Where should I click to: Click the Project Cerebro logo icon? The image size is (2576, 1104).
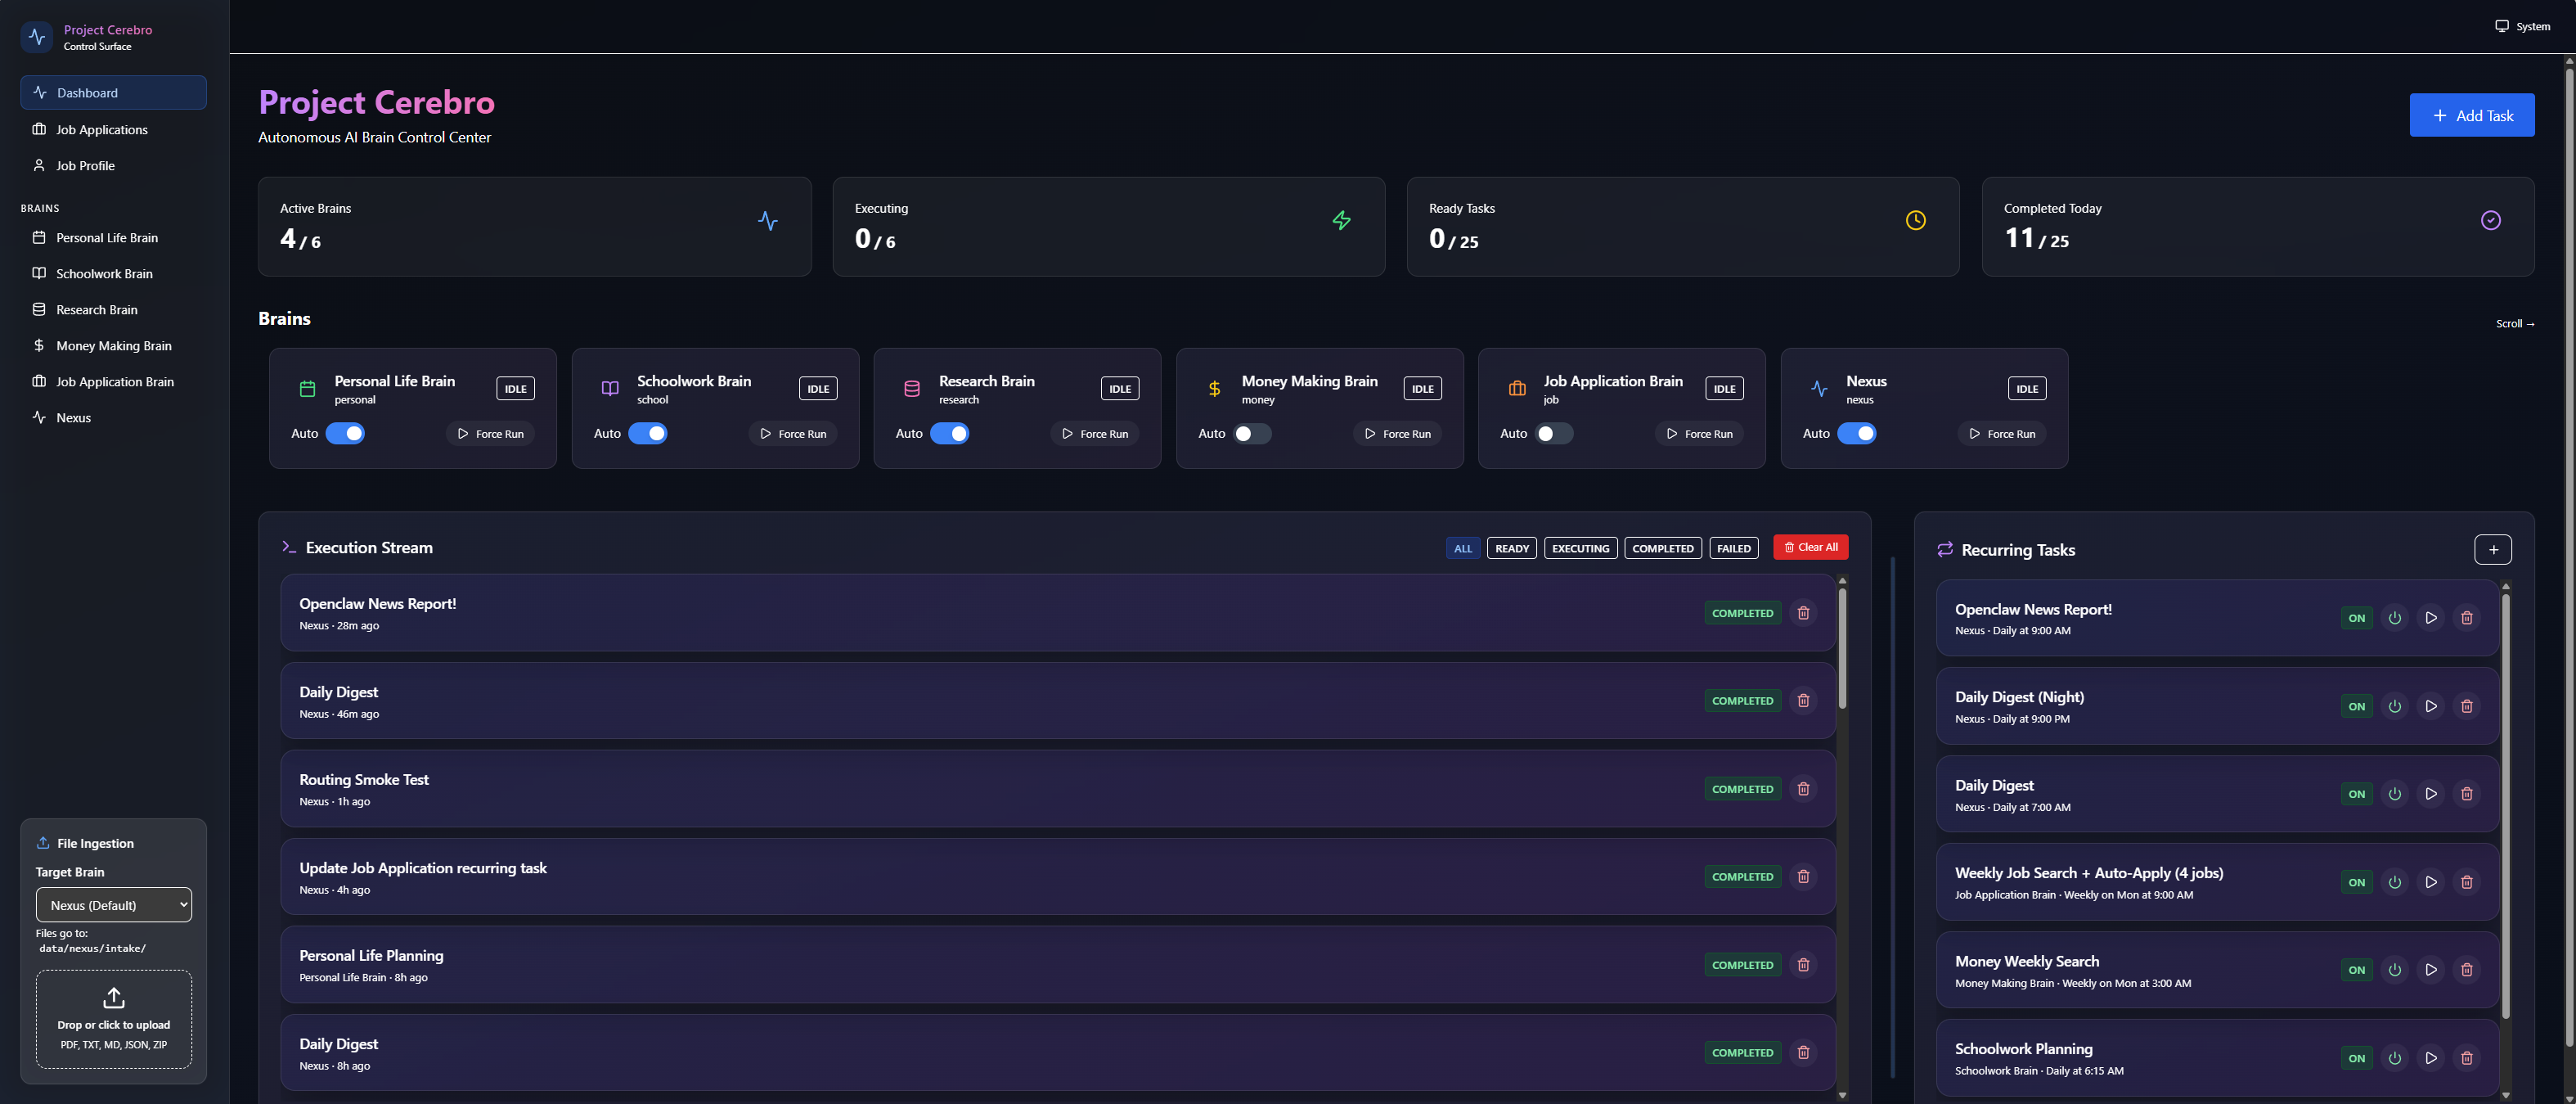pos(37,37)
